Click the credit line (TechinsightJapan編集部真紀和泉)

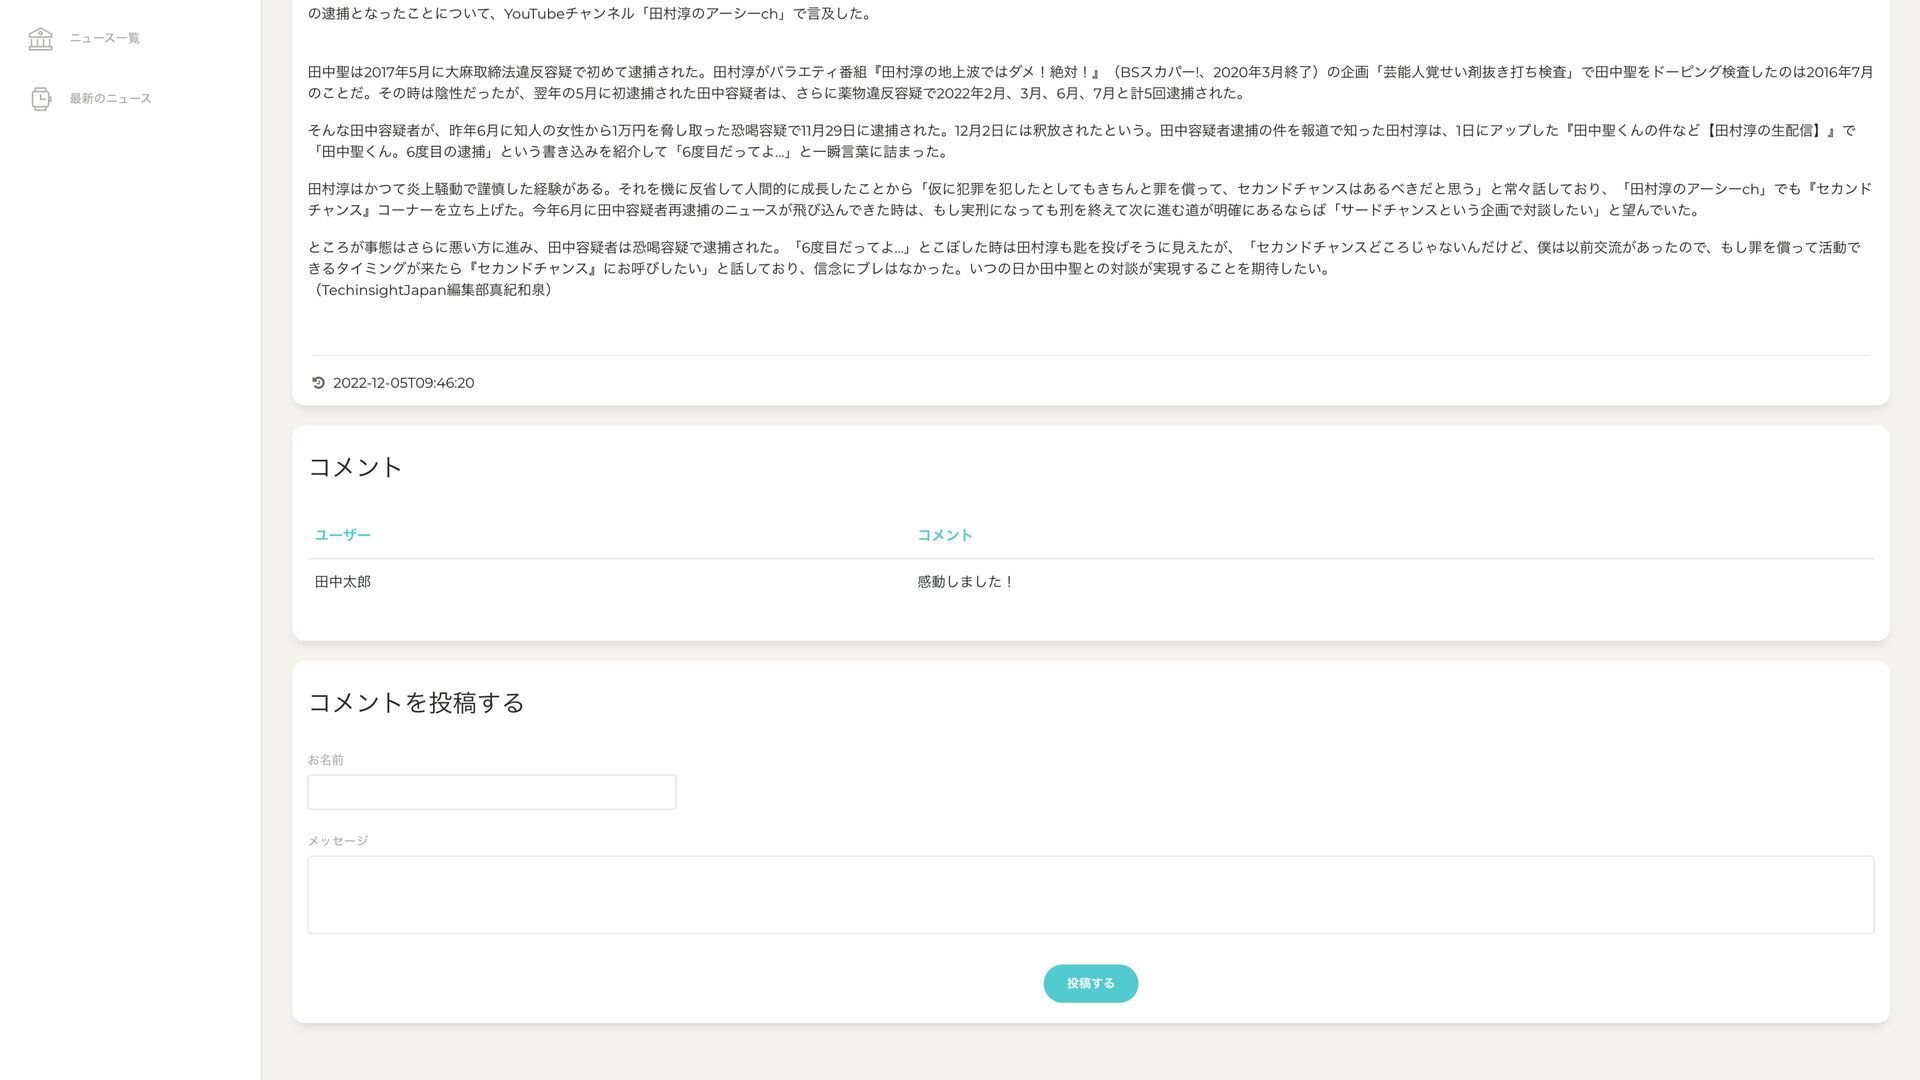(x=432, y=290)
